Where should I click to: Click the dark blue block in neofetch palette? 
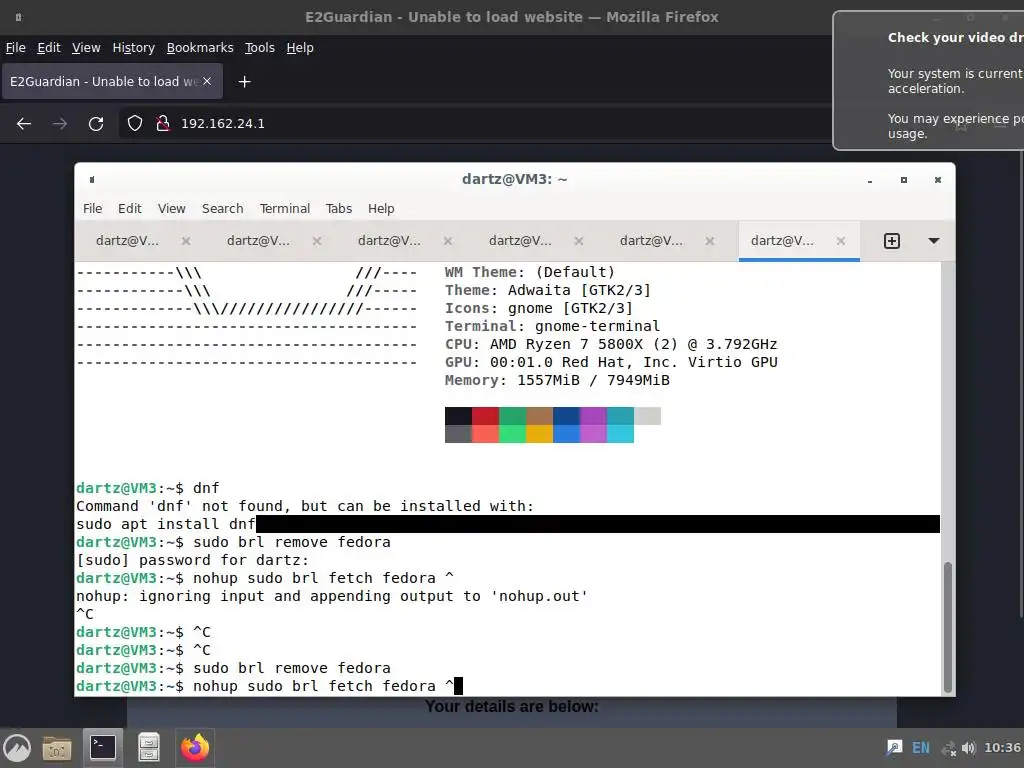[x=566, y=416]
